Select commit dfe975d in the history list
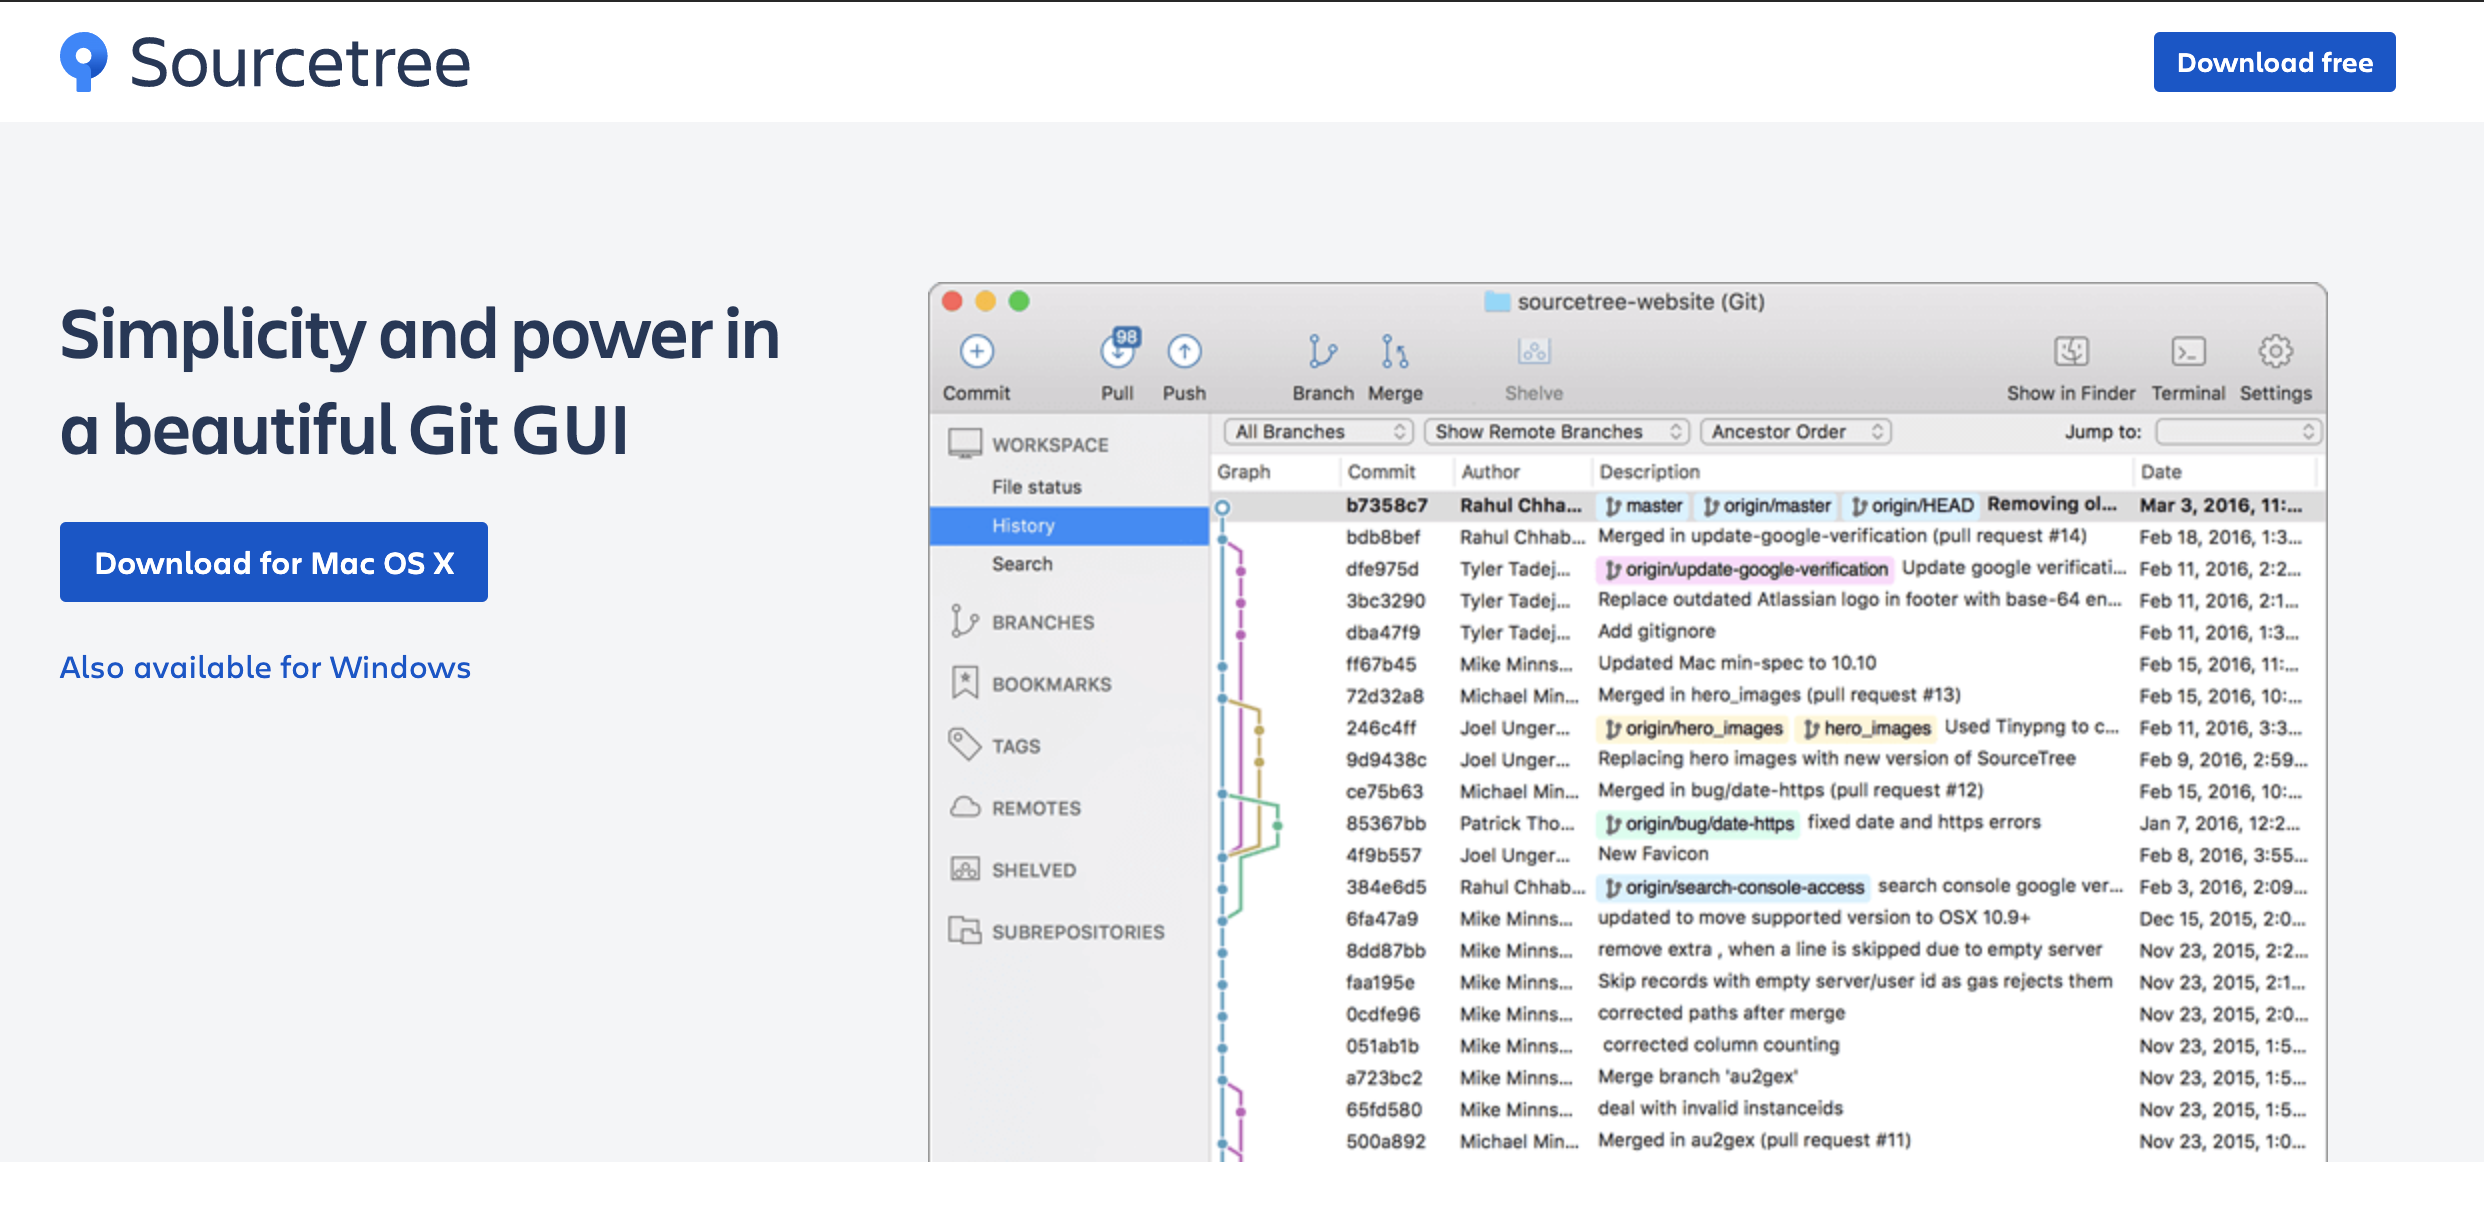Viewport: 2484px width, 1220px height. click(x=1382, y=569)
